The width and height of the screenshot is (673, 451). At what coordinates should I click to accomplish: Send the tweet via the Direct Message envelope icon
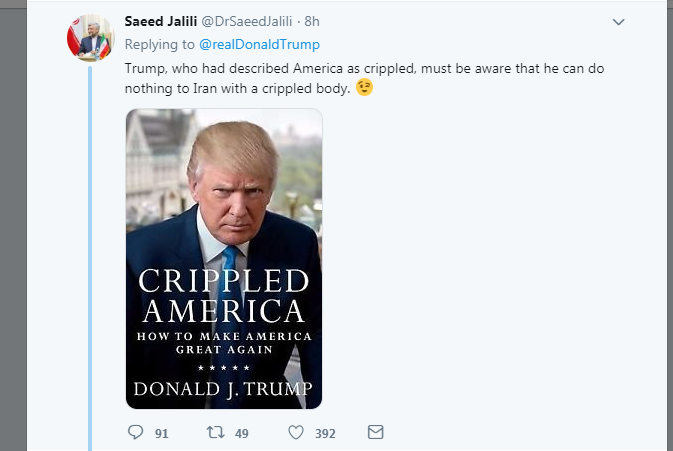pyautogui.click(x=376, y=432)
